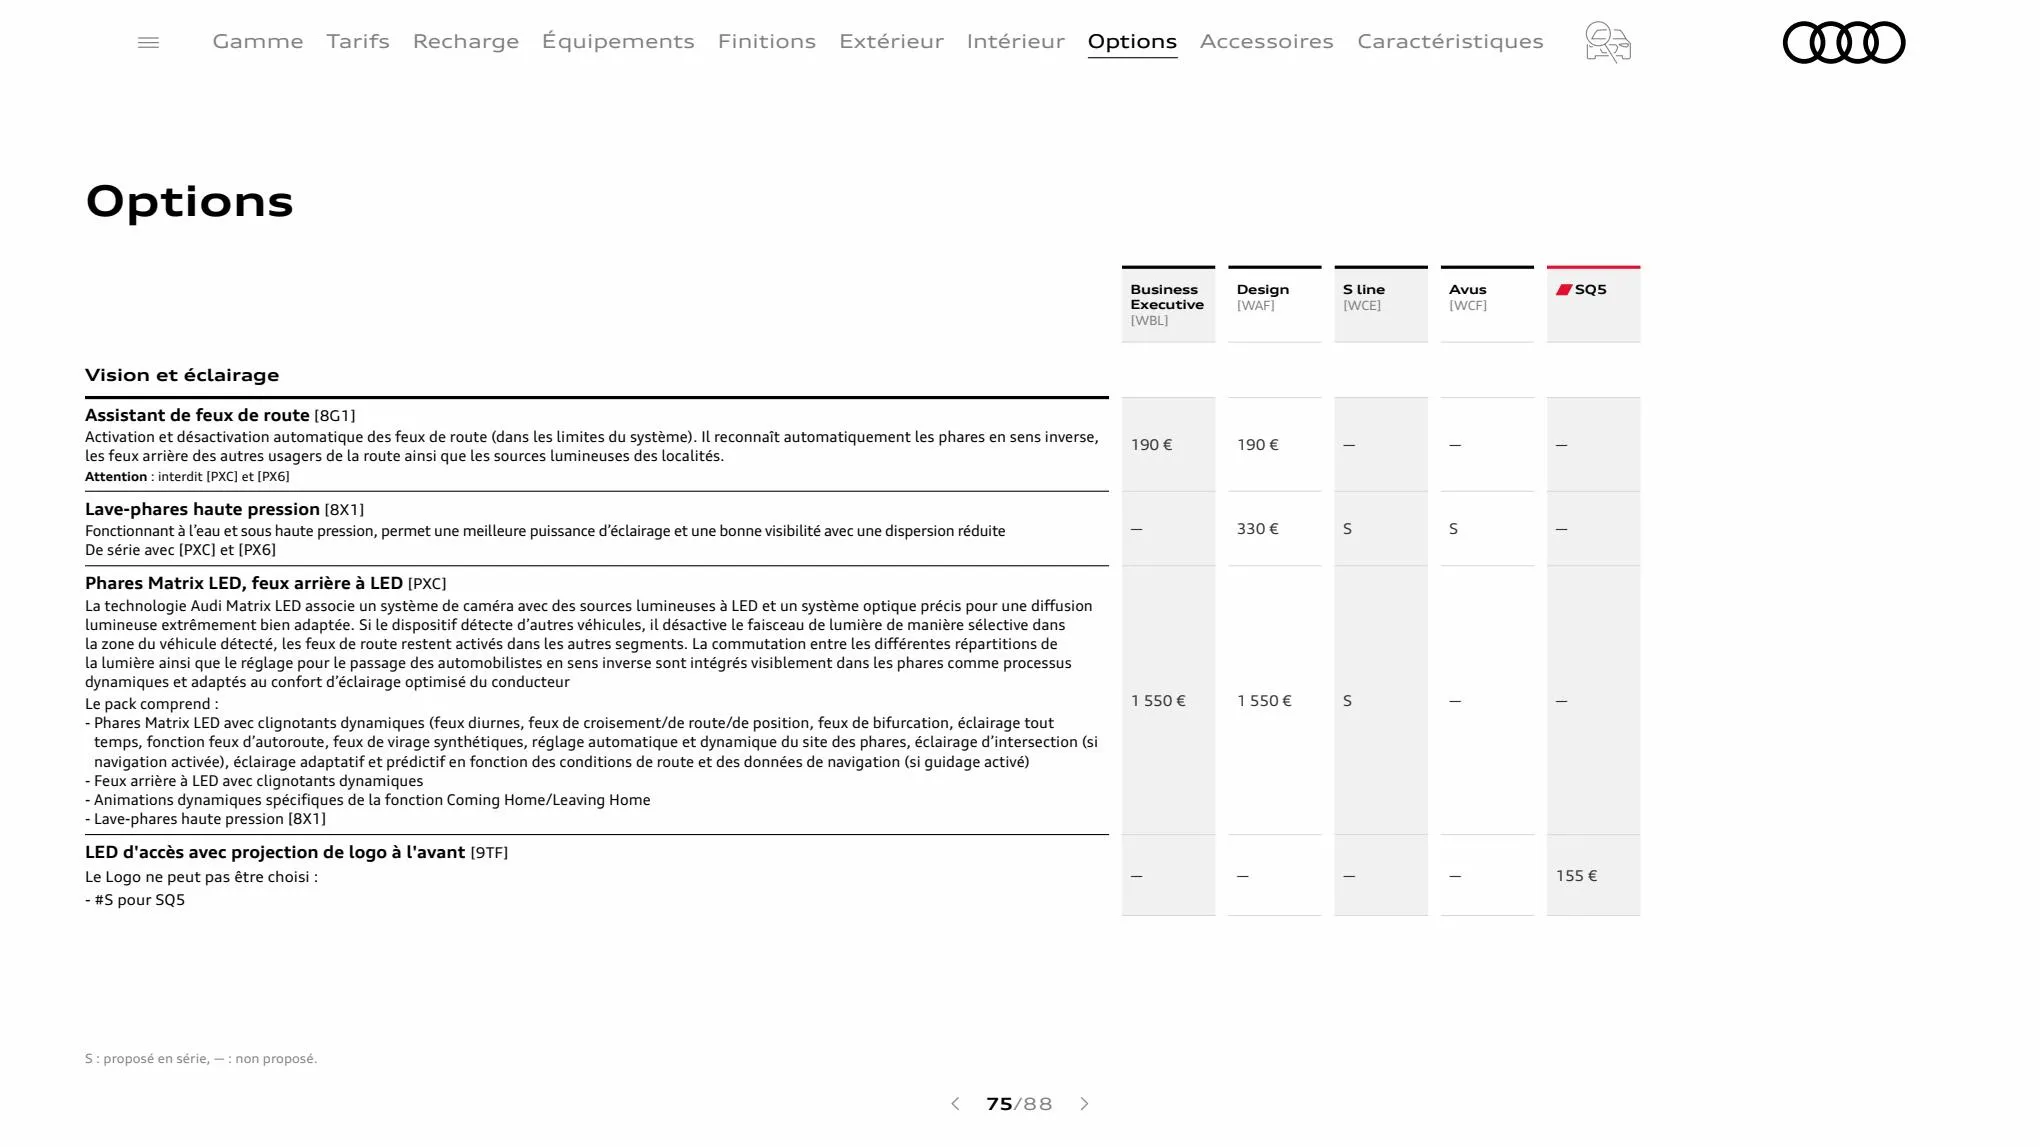
Task: Open the Gamme tab
Action: point(258,41)
